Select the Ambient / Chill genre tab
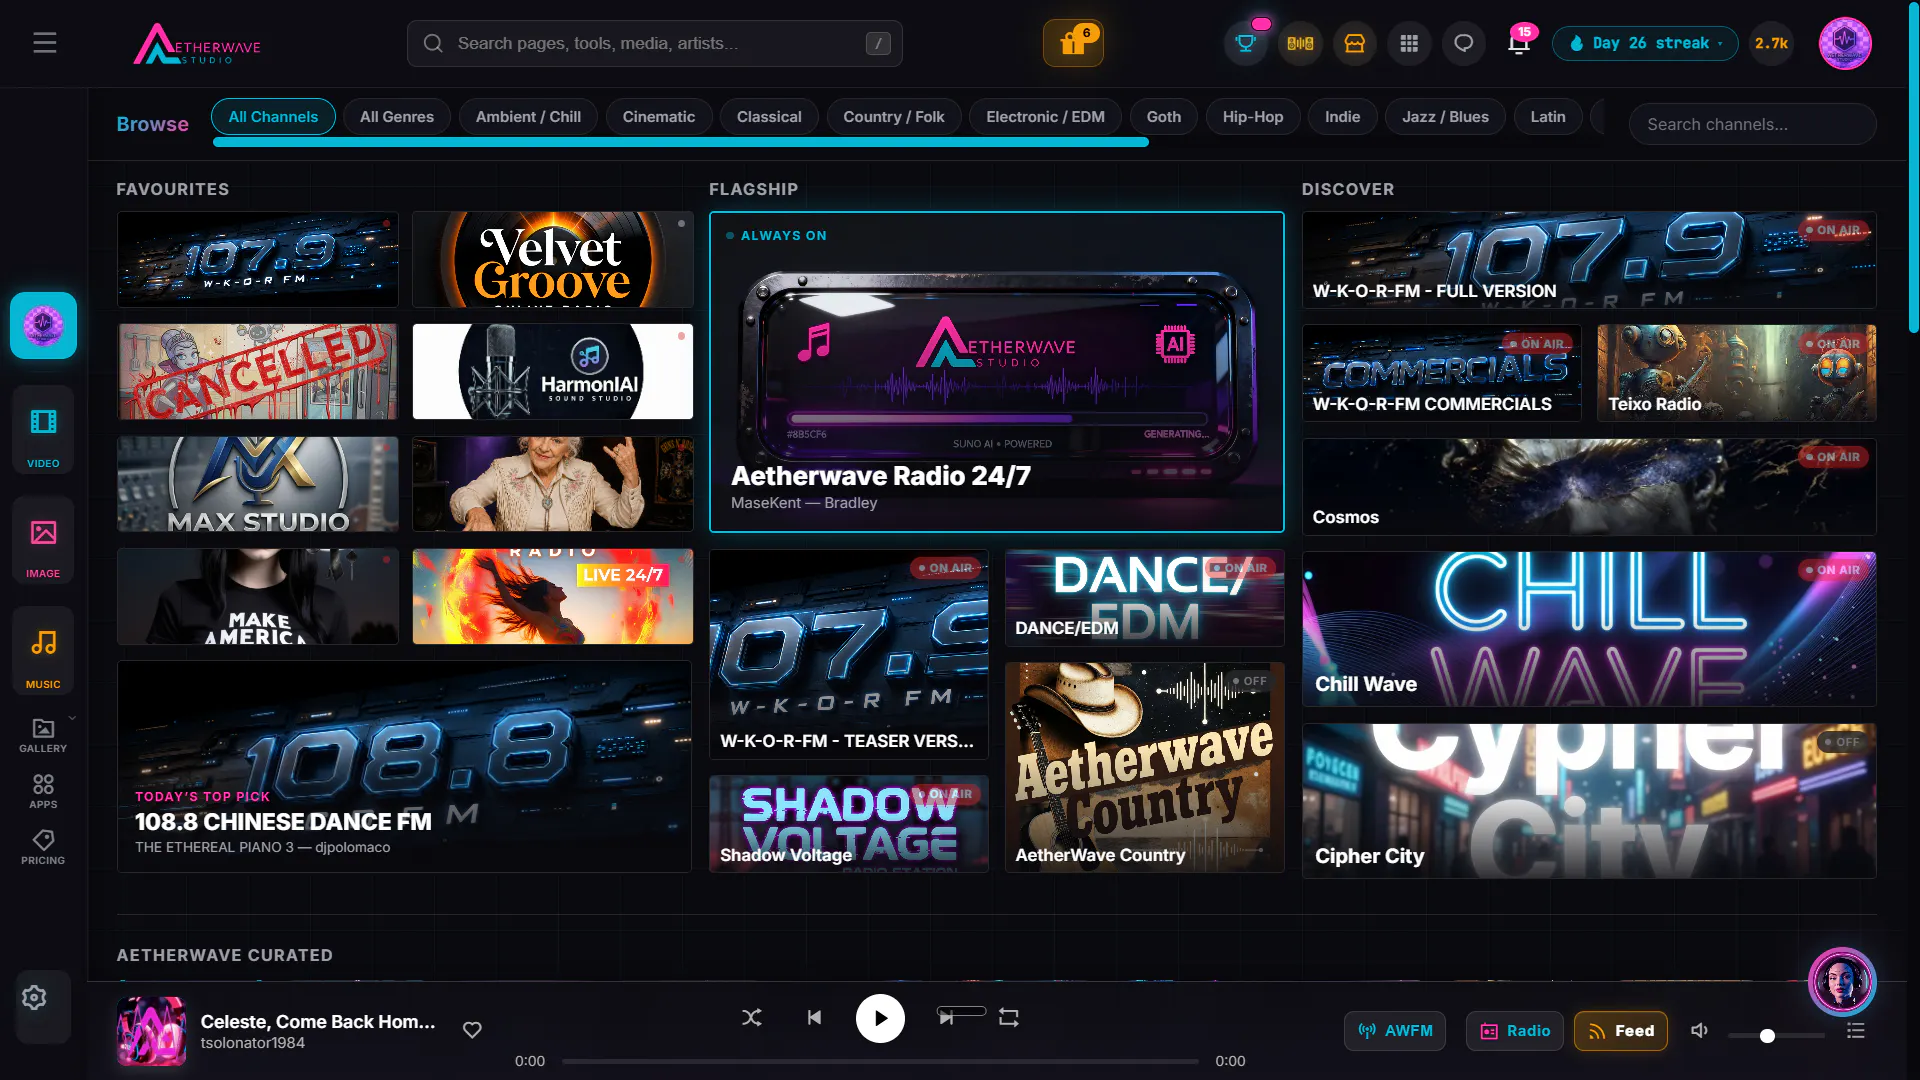This screenshot has width=1920, height=1080. 528,117
